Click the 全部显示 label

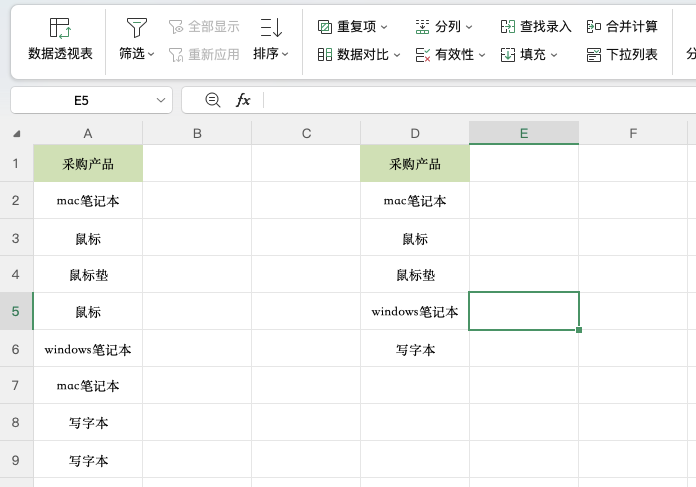(x=214, y=27)
